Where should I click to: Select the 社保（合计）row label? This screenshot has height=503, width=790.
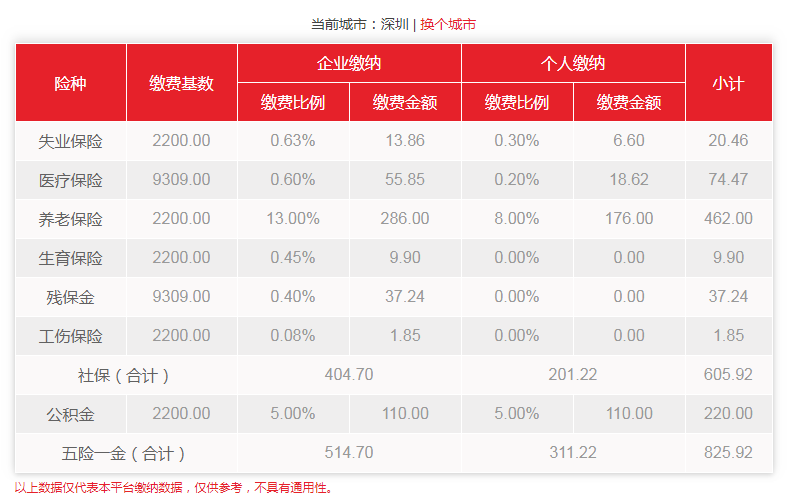(123, 375)
